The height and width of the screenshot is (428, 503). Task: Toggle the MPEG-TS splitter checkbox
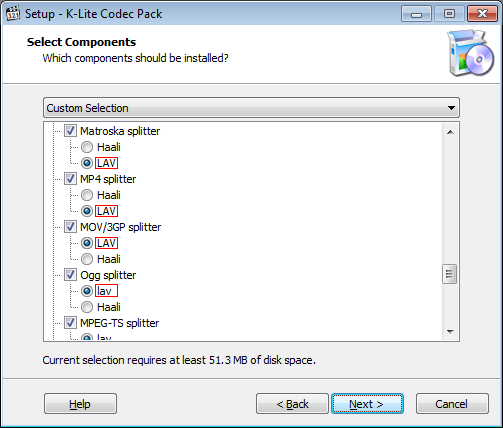[70, 323]
